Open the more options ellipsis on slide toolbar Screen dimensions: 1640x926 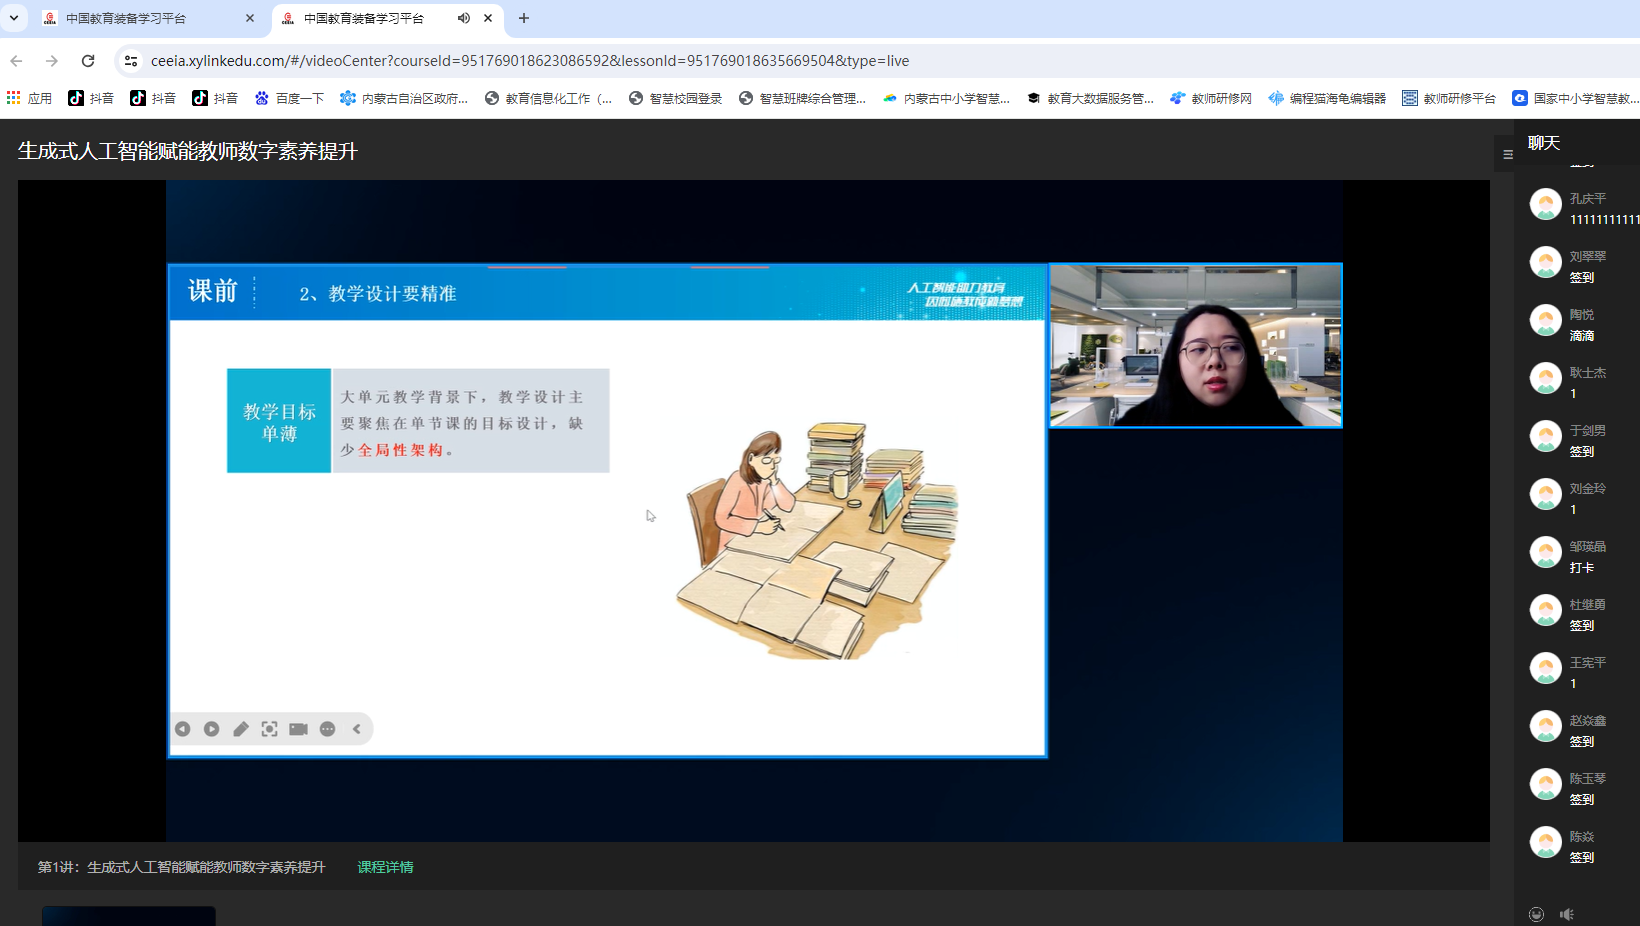(328, 729)
